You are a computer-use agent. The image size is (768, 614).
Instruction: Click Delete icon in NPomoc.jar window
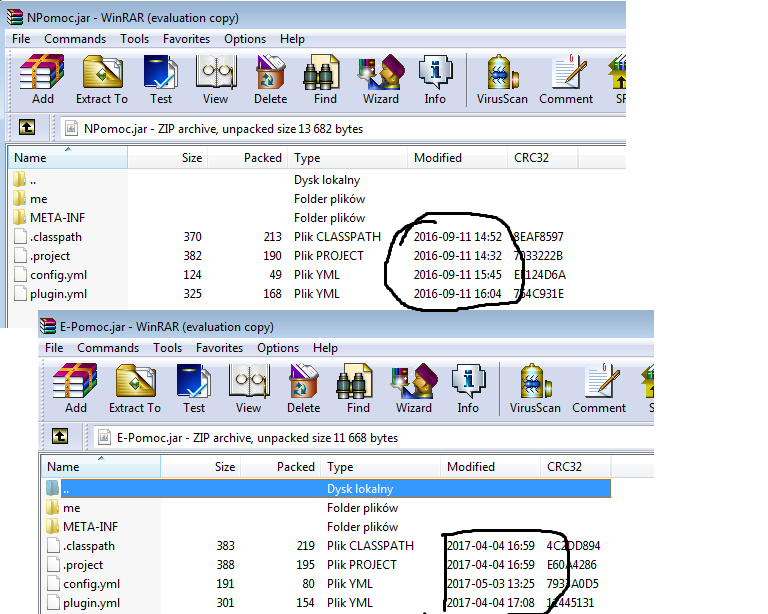point(270,80)
